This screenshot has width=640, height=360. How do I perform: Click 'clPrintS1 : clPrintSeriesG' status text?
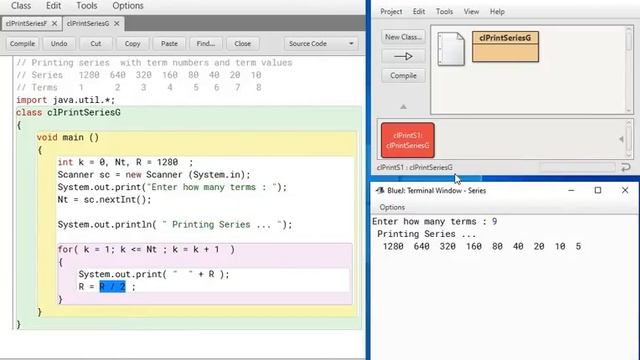click(x=414, y=167)
